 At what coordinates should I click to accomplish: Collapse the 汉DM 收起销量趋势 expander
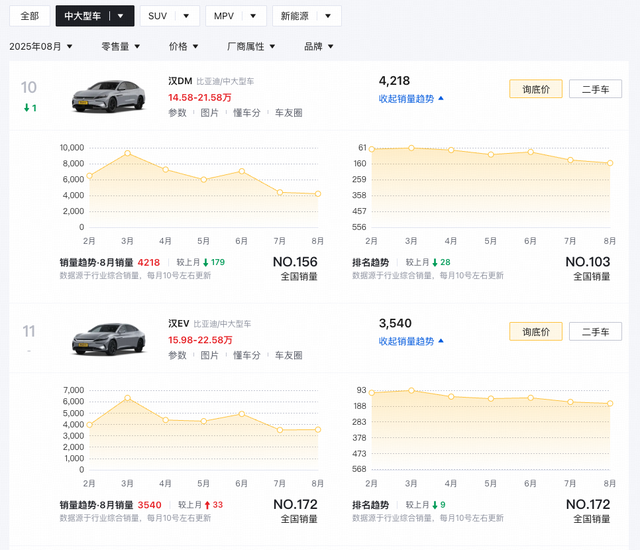(x=411, y=99)
